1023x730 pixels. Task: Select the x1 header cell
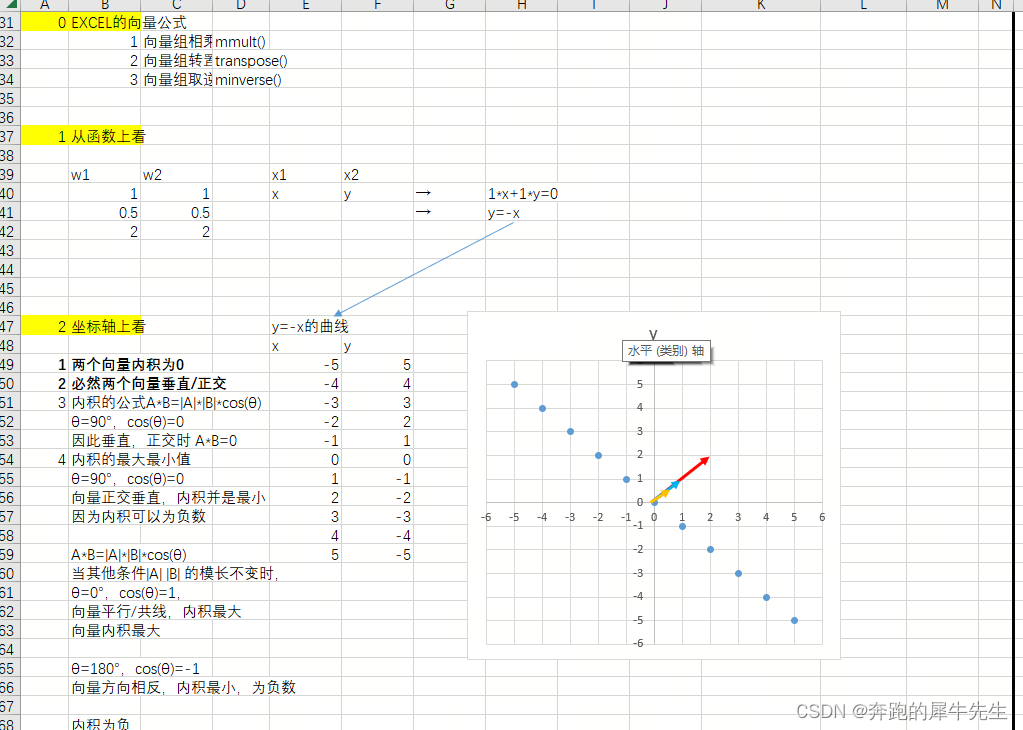[x=305, y=174]
